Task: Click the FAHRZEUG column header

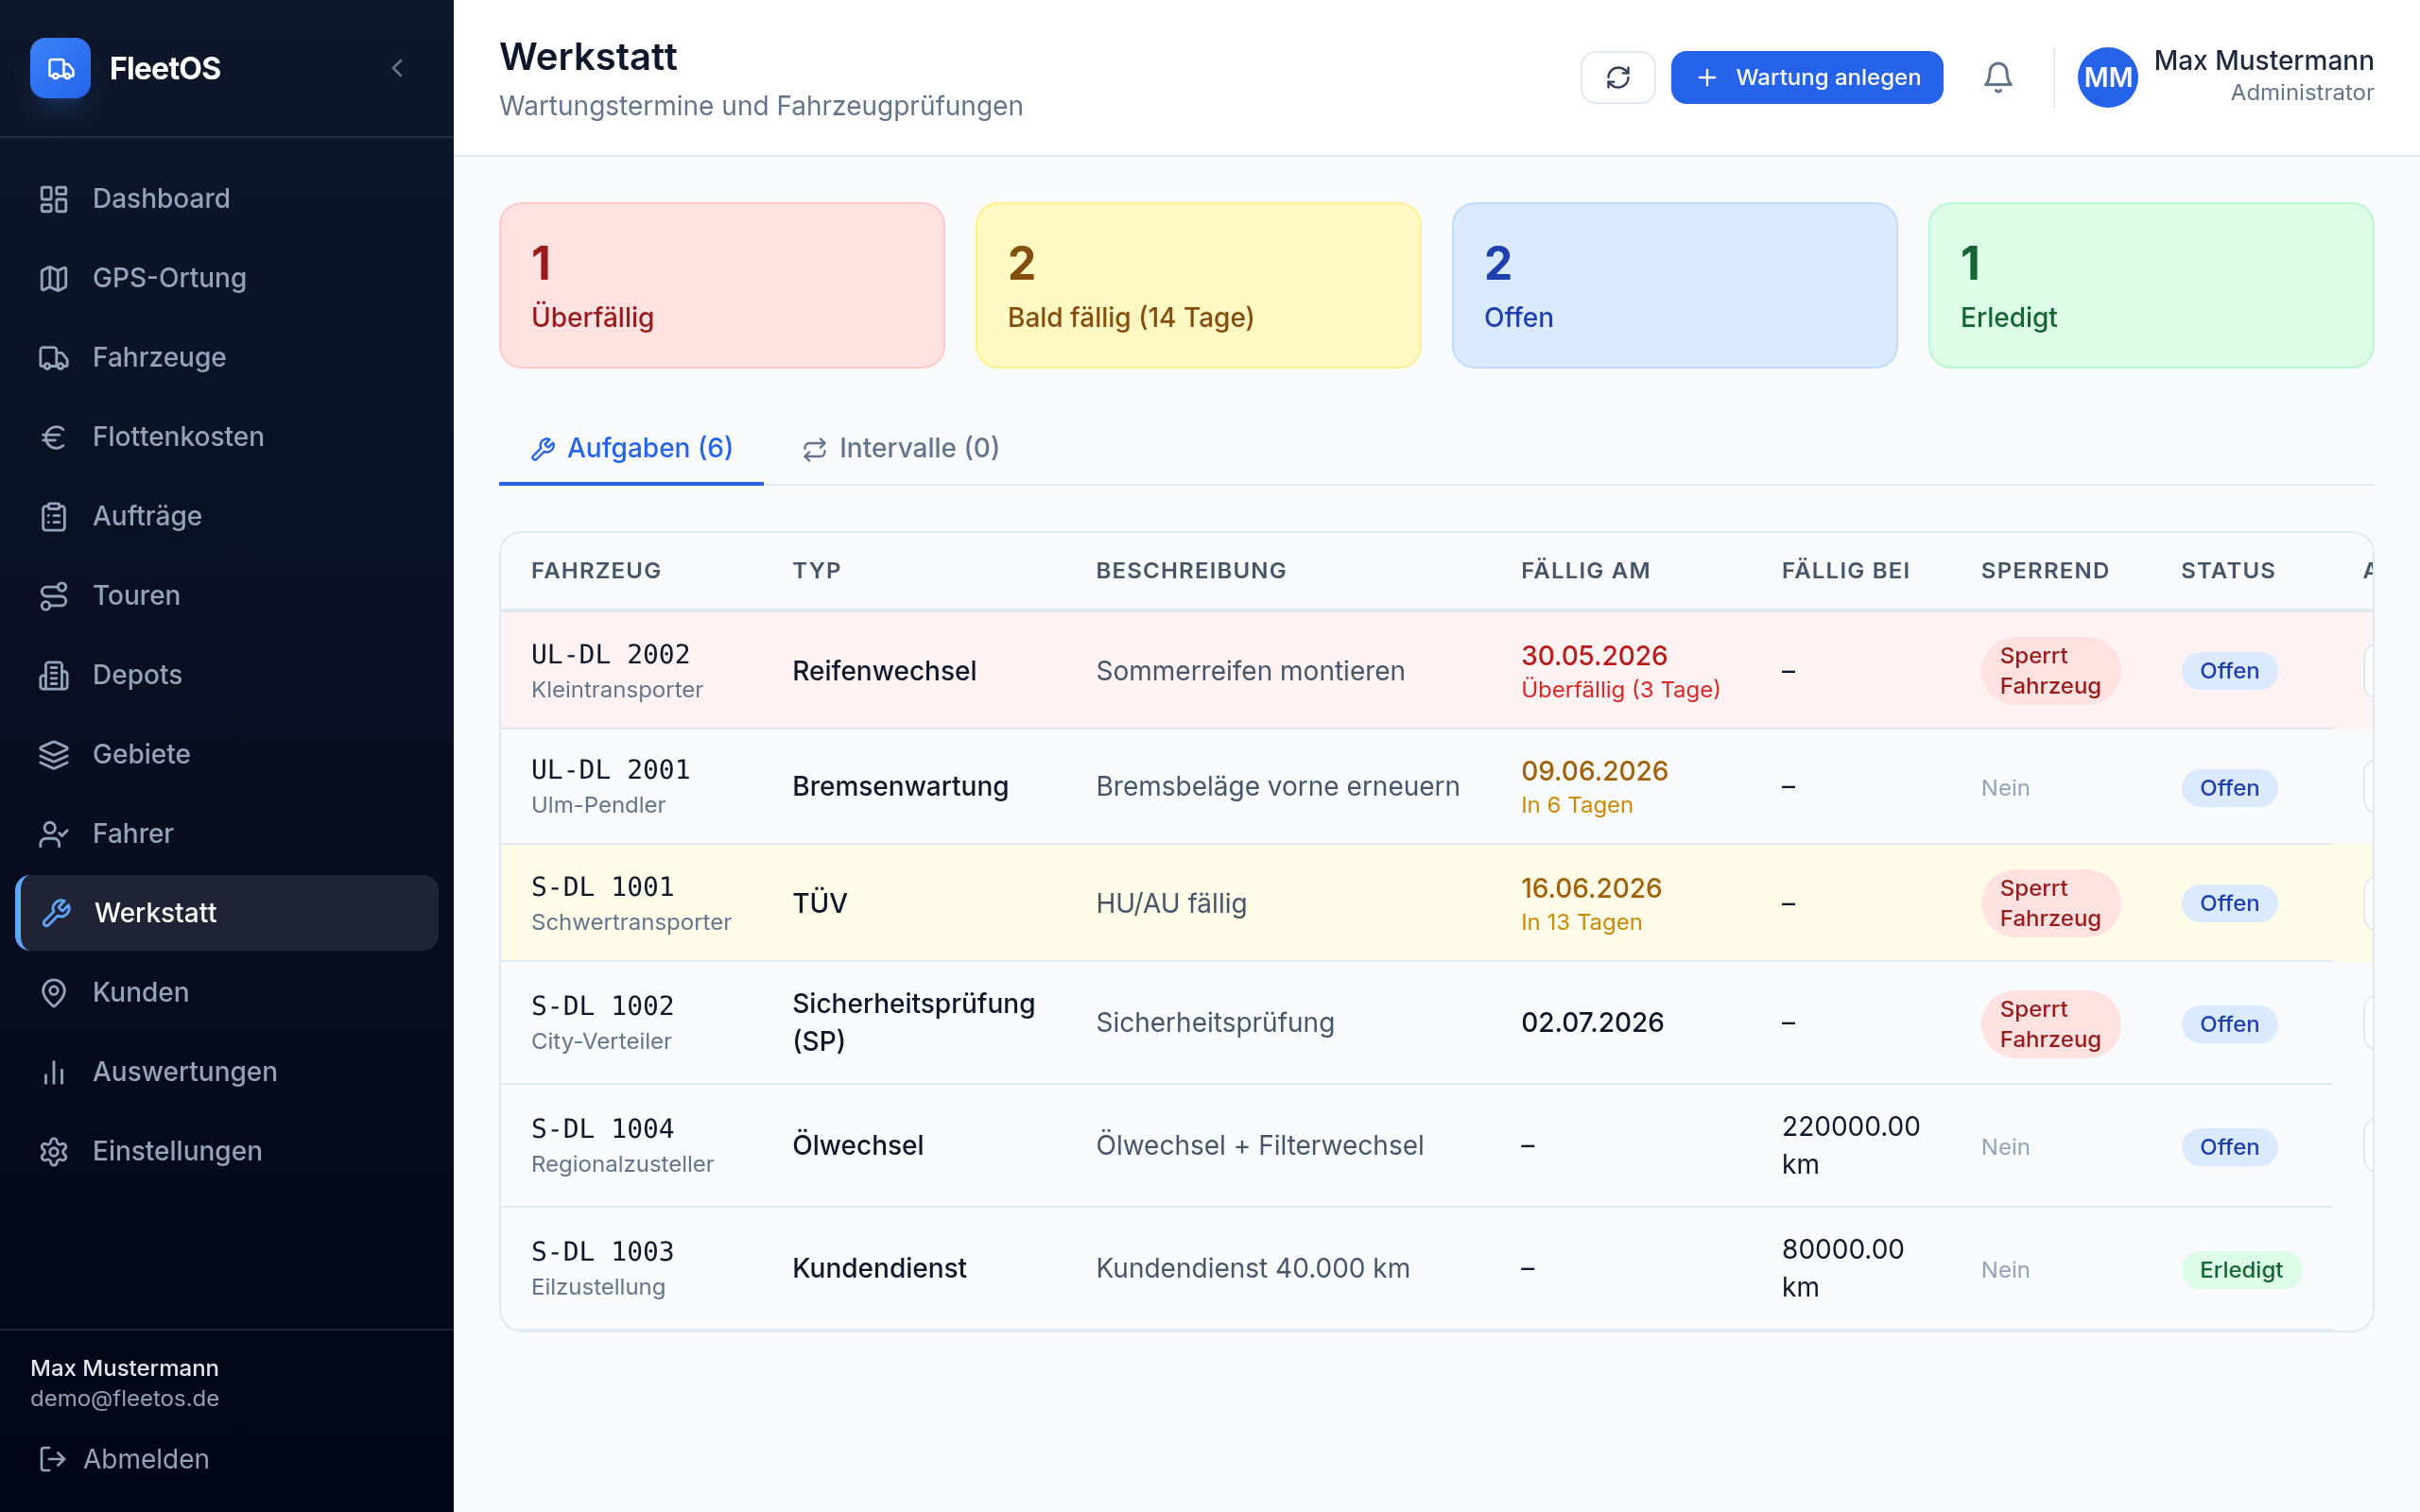Action: pos(596,571)
